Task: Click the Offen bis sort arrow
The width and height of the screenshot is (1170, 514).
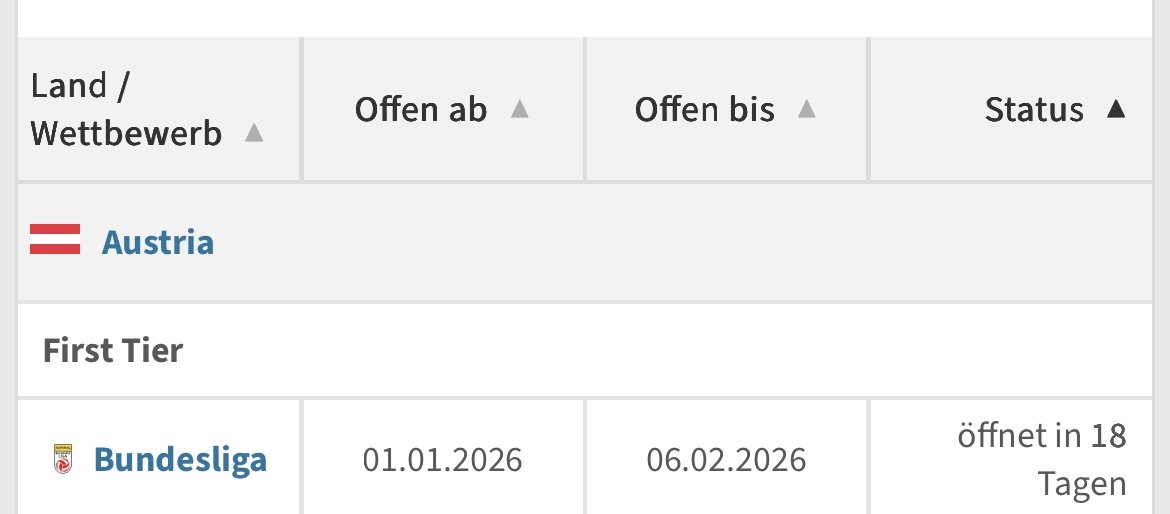Action: (807, 109)
